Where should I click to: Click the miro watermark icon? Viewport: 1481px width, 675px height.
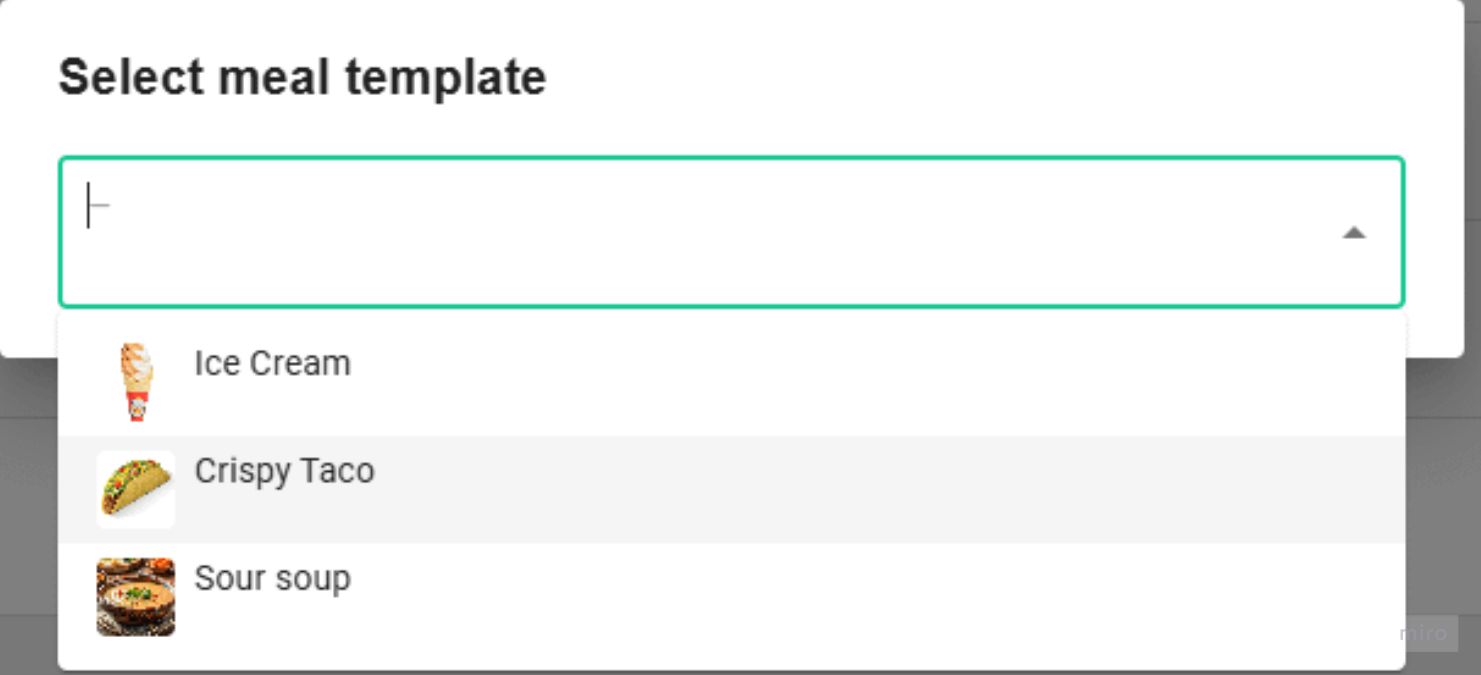coord(1423,632)
